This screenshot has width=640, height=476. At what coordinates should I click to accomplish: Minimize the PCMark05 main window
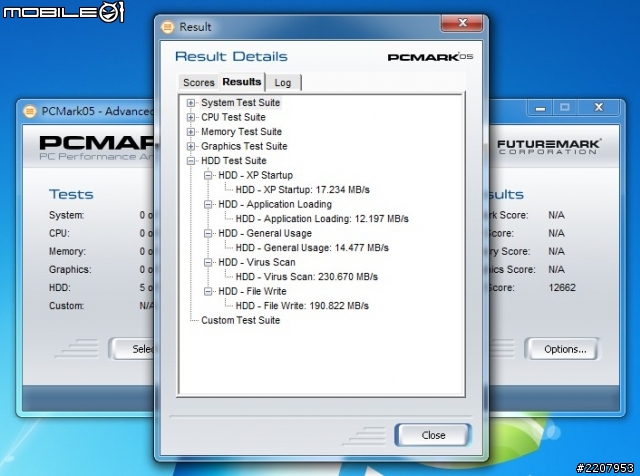(540, 108)
